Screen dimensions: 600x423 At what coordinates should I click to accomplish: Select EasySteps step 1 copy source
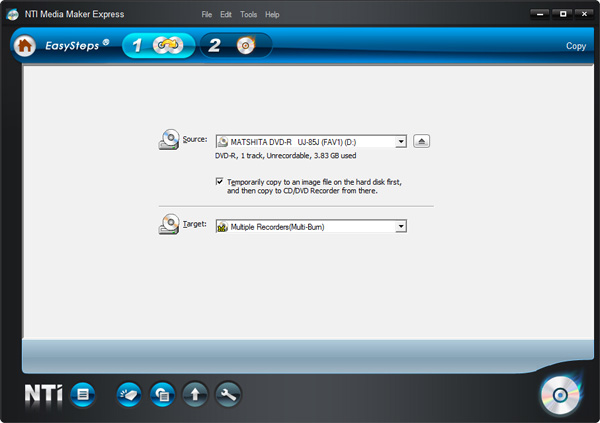158,46
